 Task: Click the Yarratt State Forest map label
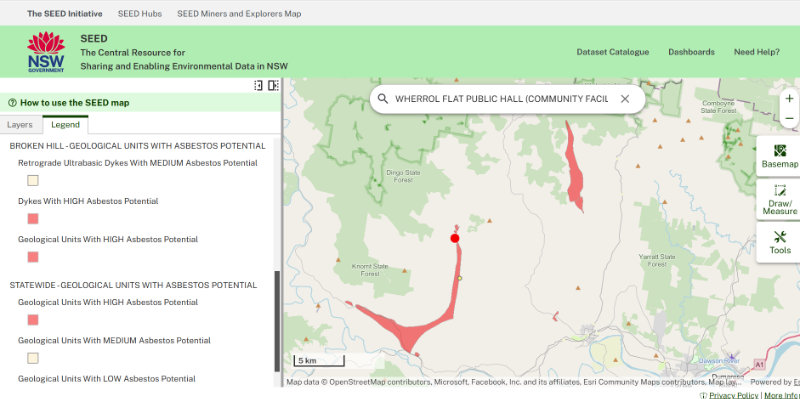coord(657,260)
